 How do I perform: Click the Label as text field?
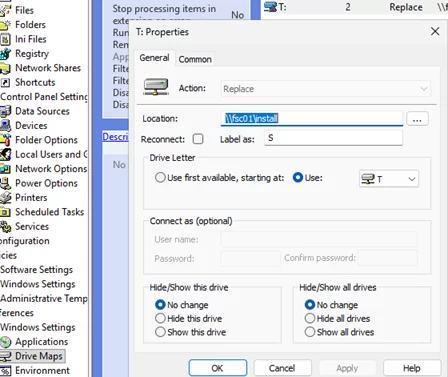click(x=333, y=138)
